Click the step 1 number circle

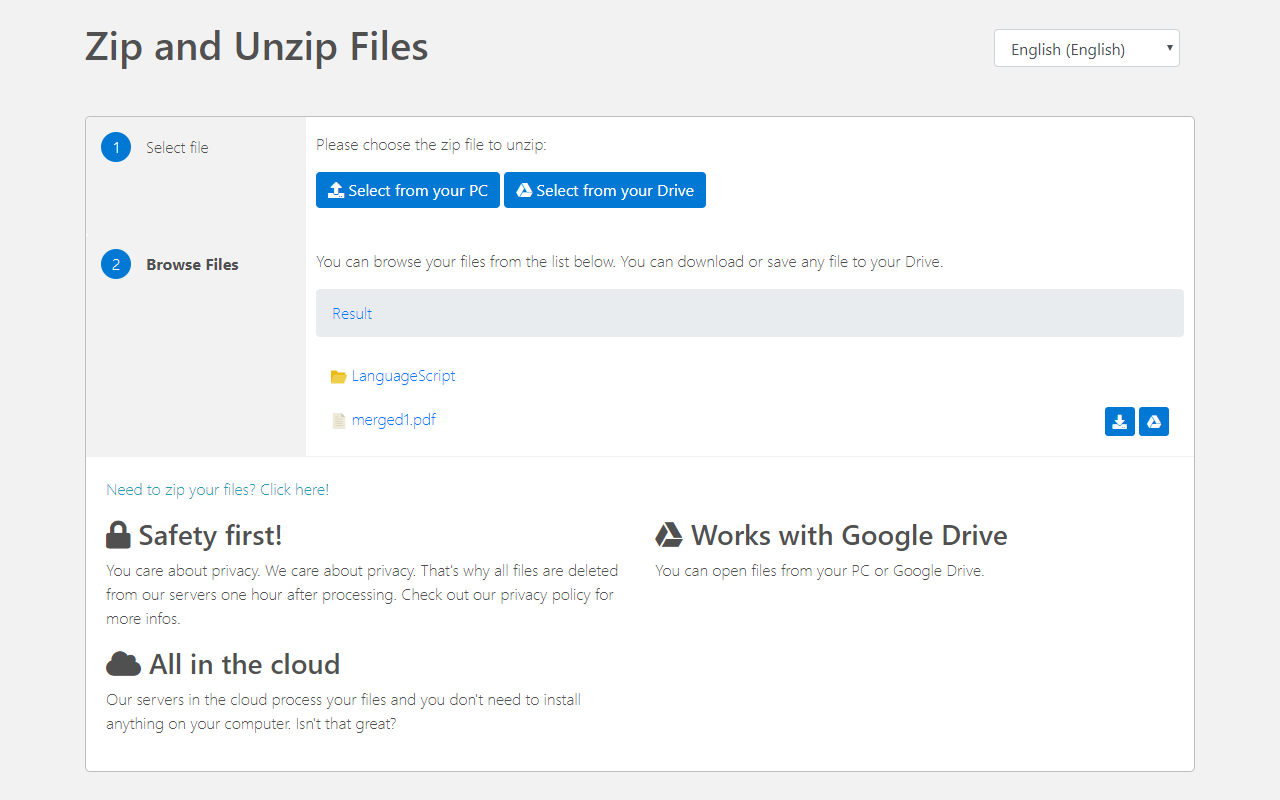click(116, 147)
